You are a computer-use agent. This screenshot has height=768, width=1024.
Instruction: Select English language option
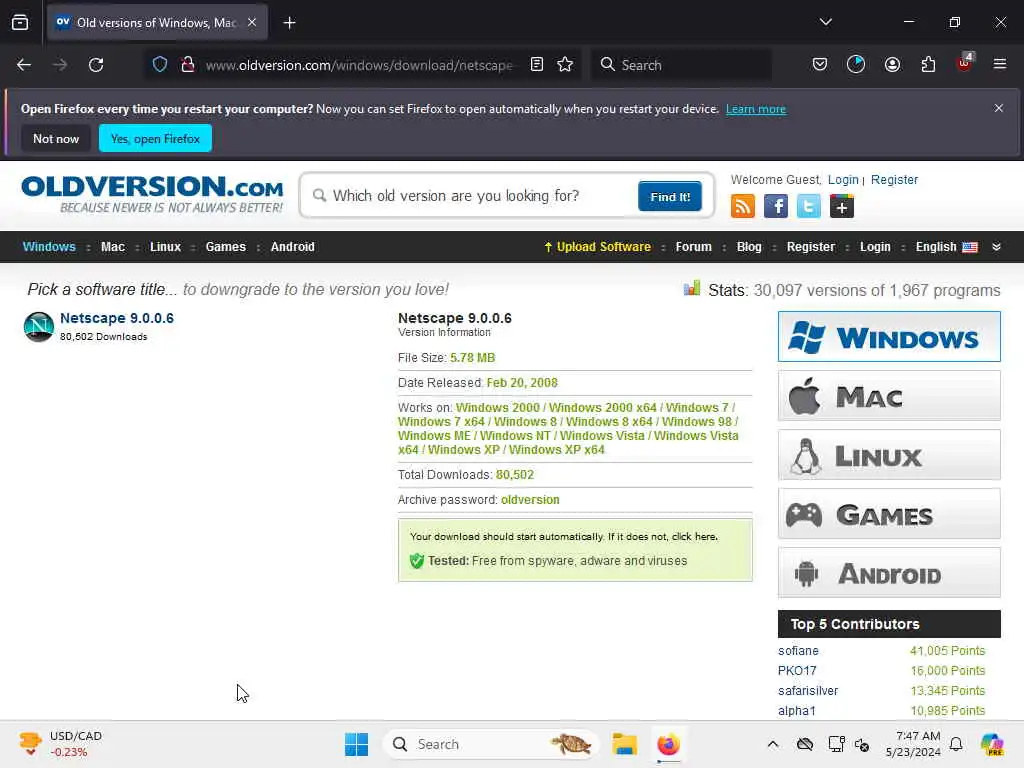pyautogui.click(x=946, y=247)
